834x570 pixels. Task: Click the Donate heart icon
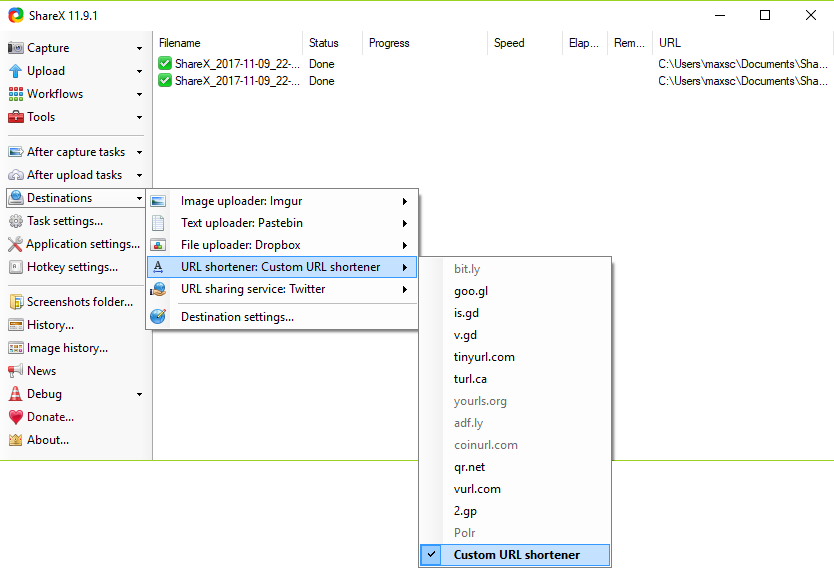[16, 417]
